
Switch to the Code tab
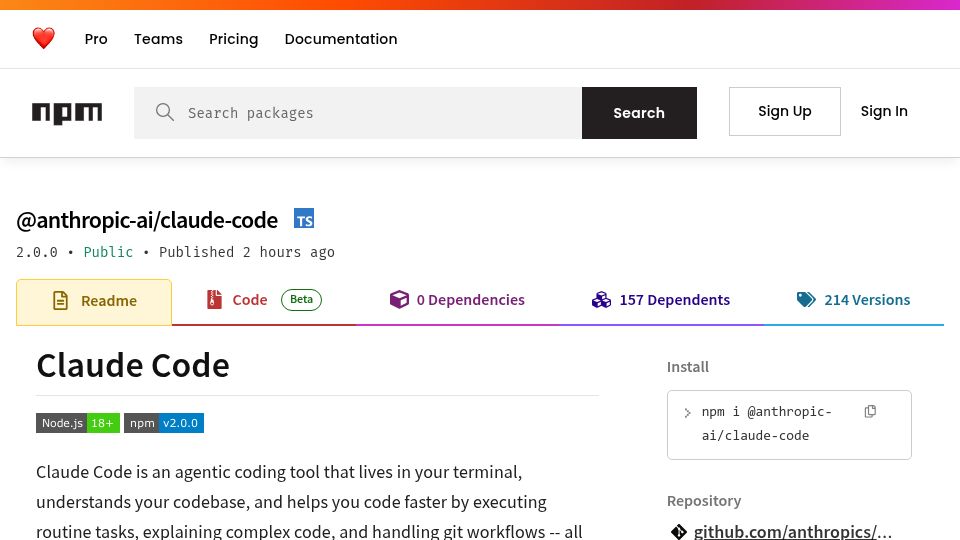click(264, 300)
